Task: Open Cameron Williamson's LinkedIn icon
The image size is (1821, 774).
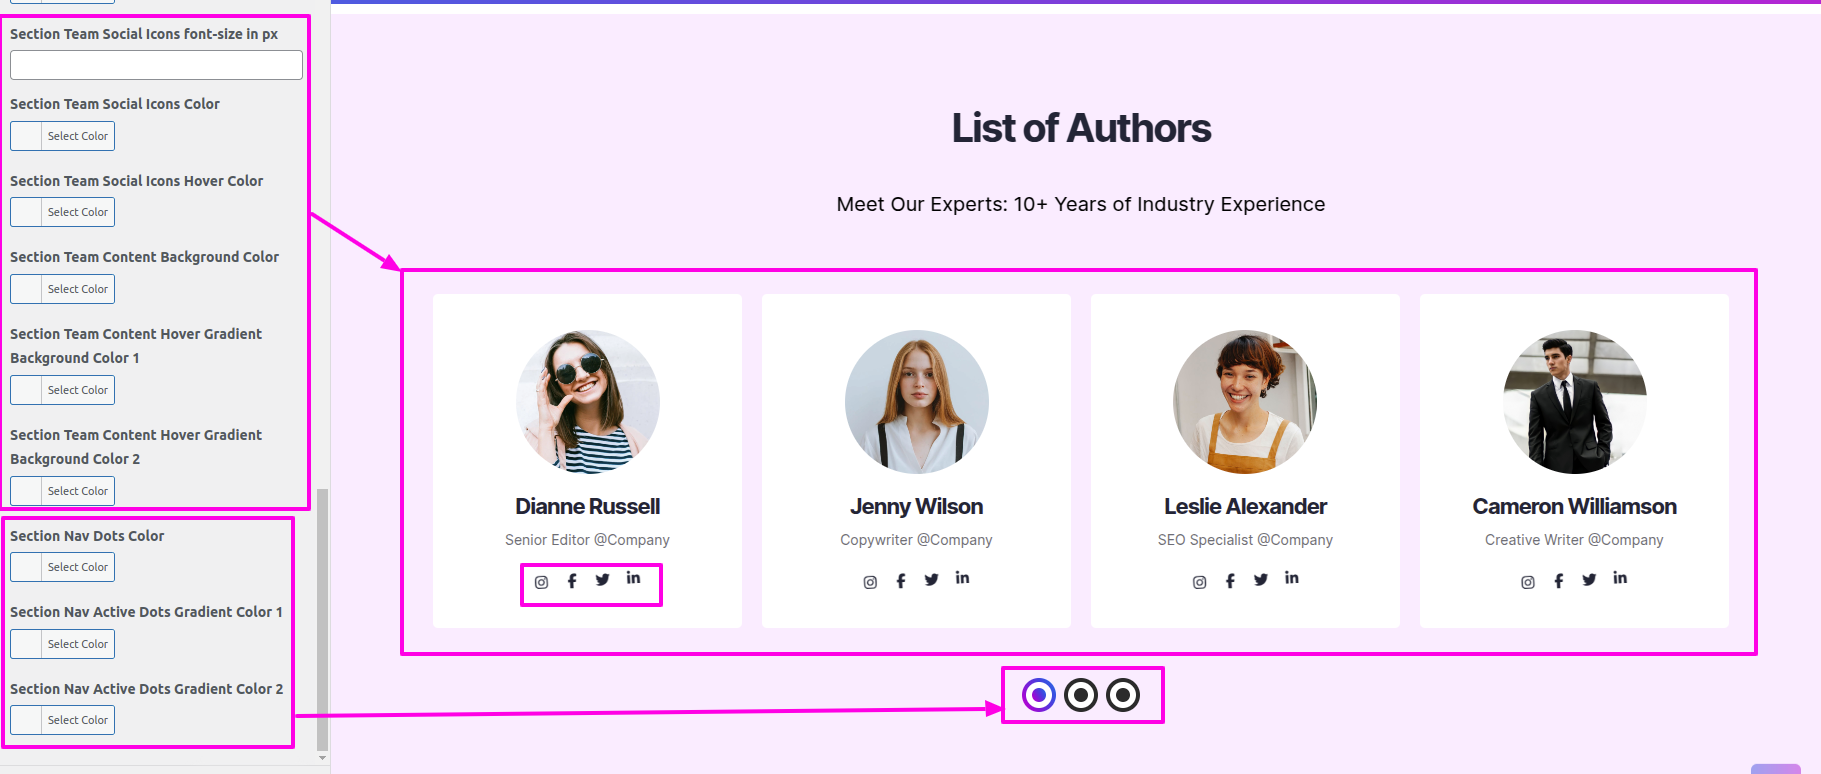Action: tap(1620, 578)
